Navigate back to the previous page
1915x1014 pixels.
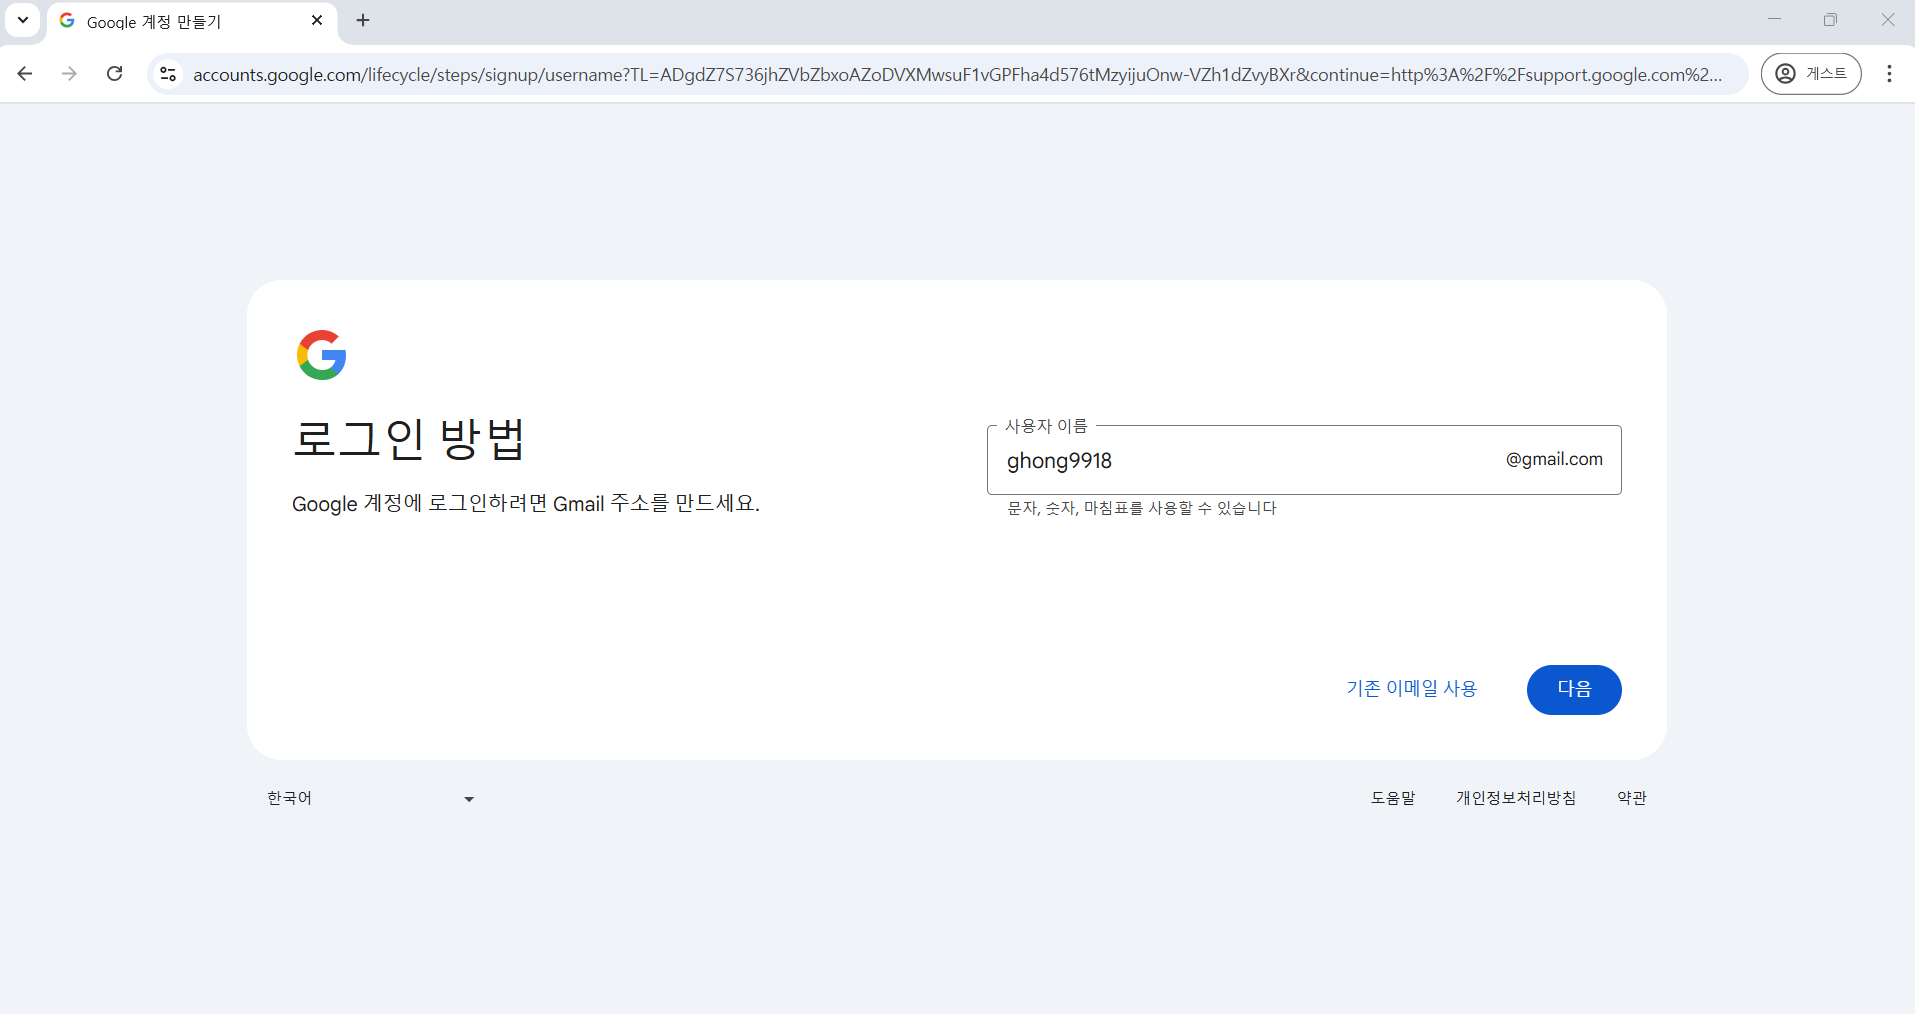(x=25, y=73)
